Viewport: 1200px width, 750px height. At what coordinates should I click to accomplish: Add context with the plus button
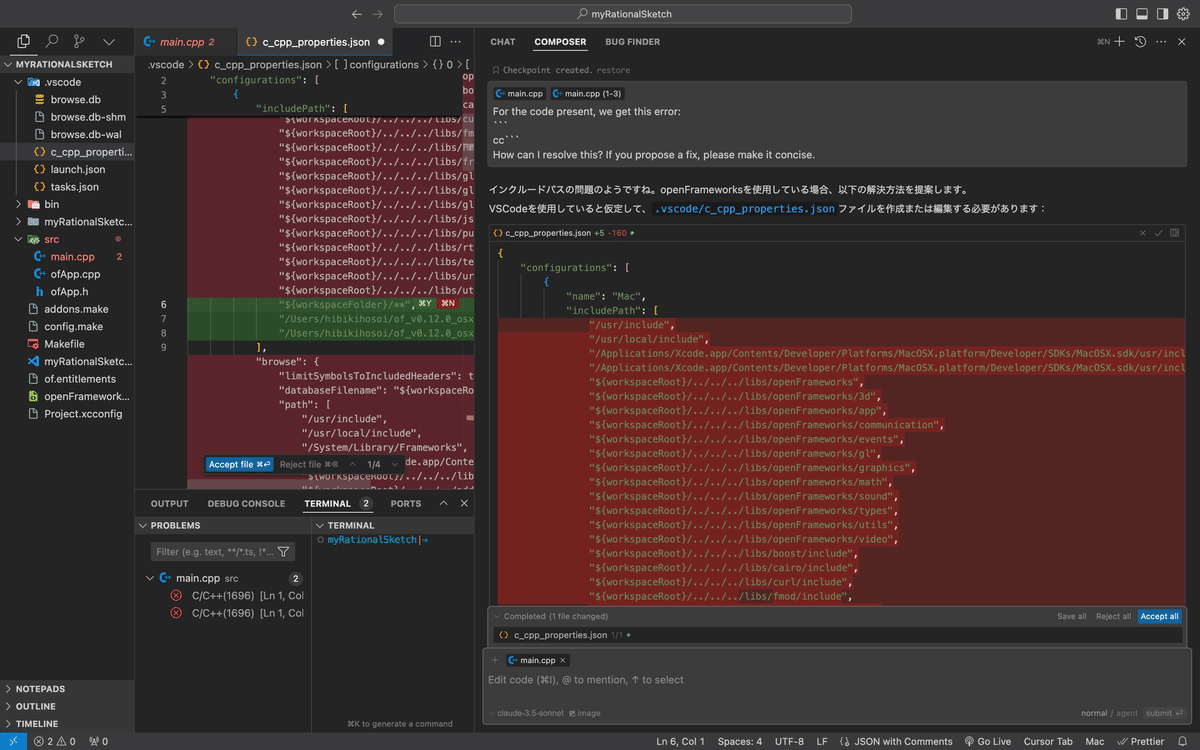pos(495,660)
